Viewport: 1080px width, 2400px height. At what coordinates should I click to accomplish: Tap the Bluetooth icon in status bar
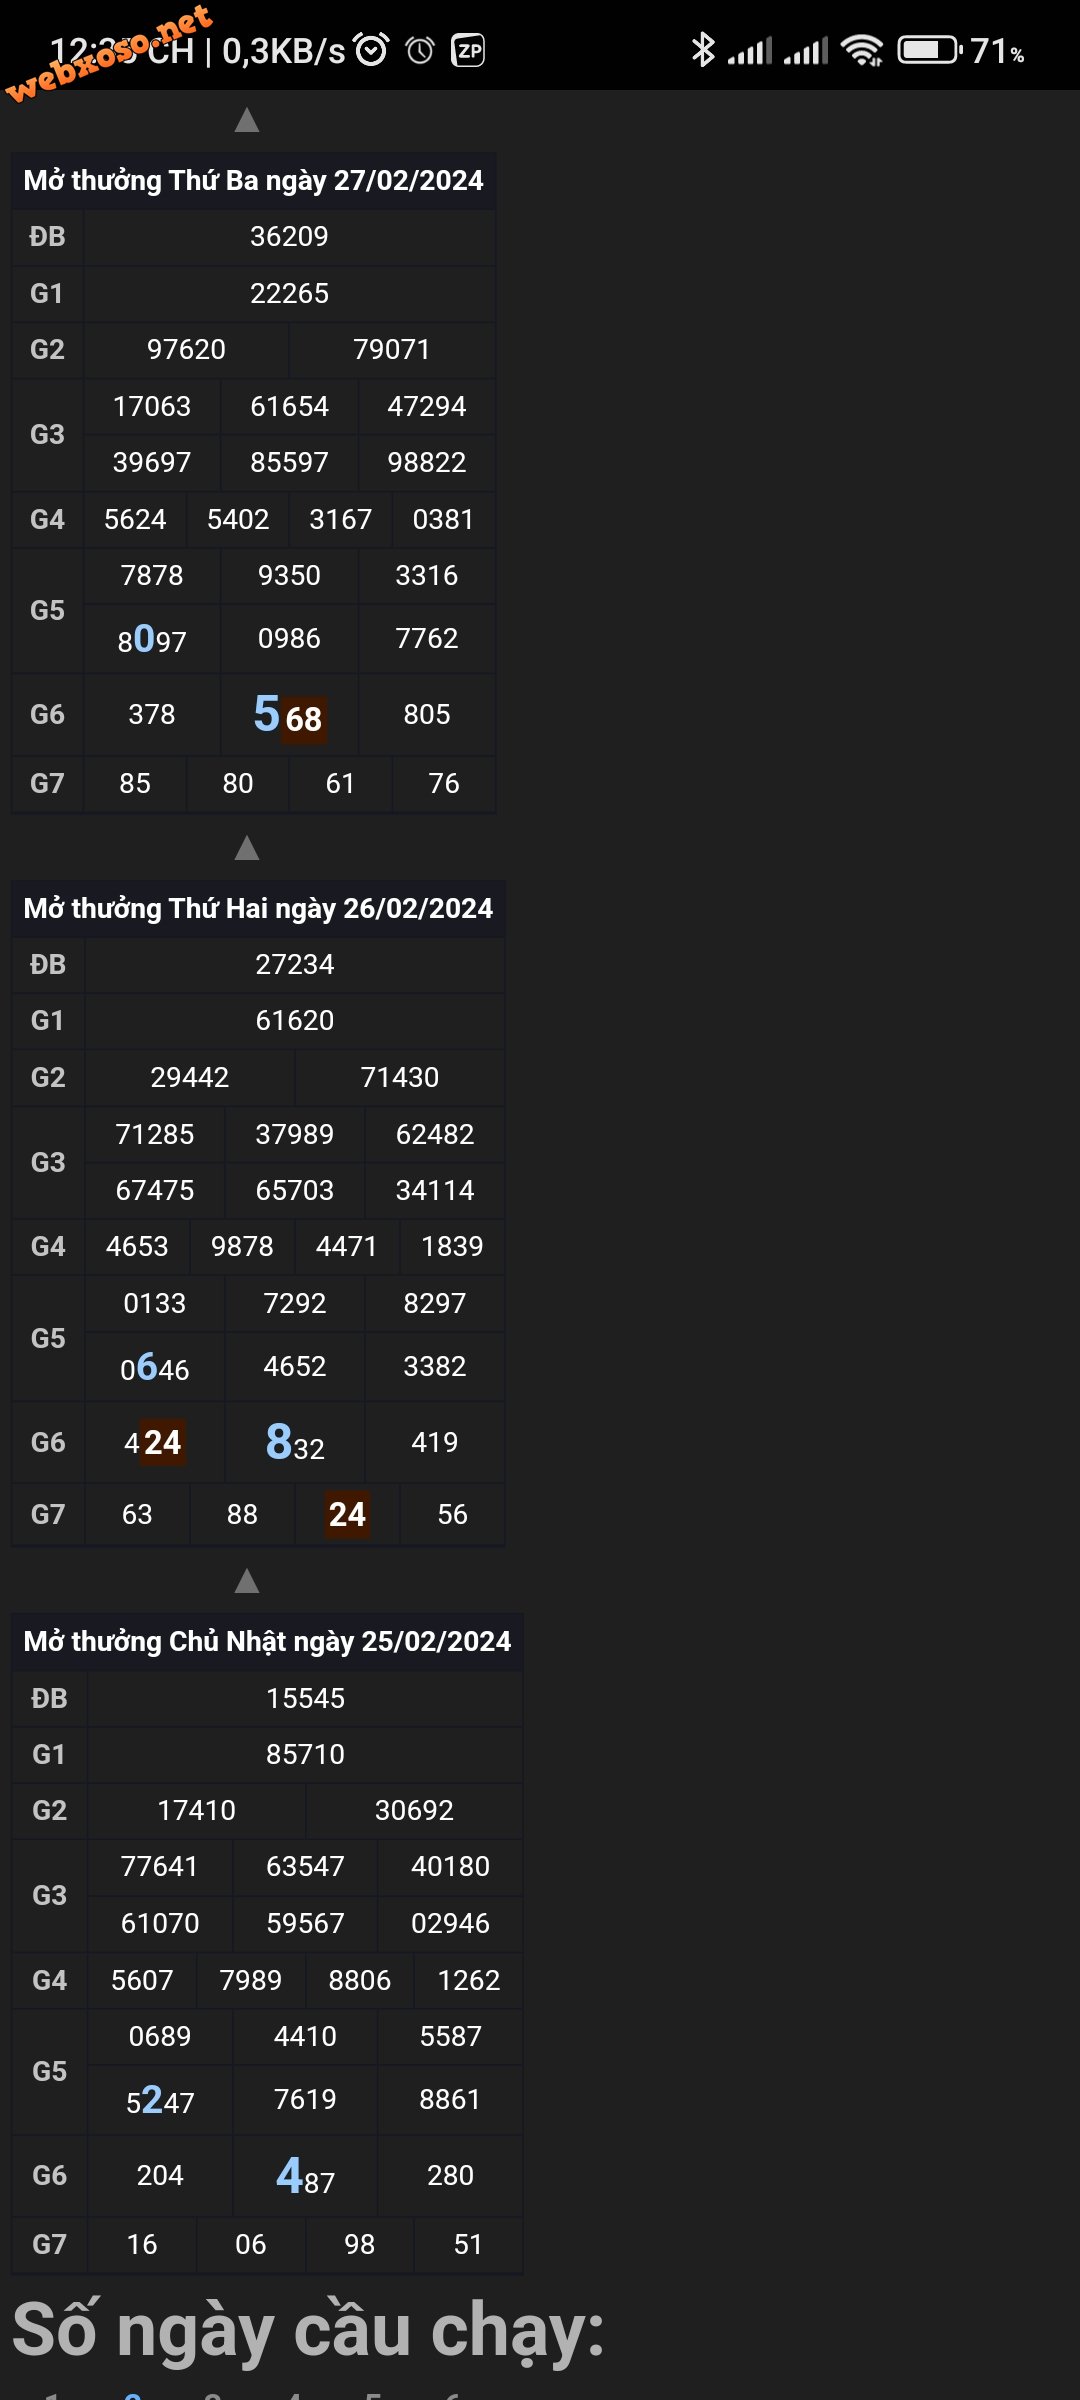tap(703, 50)
